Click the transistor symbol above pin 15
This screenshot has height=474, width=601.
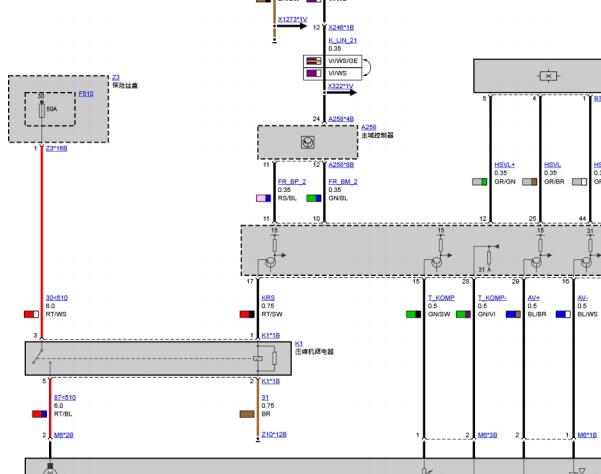click(437, 262)
